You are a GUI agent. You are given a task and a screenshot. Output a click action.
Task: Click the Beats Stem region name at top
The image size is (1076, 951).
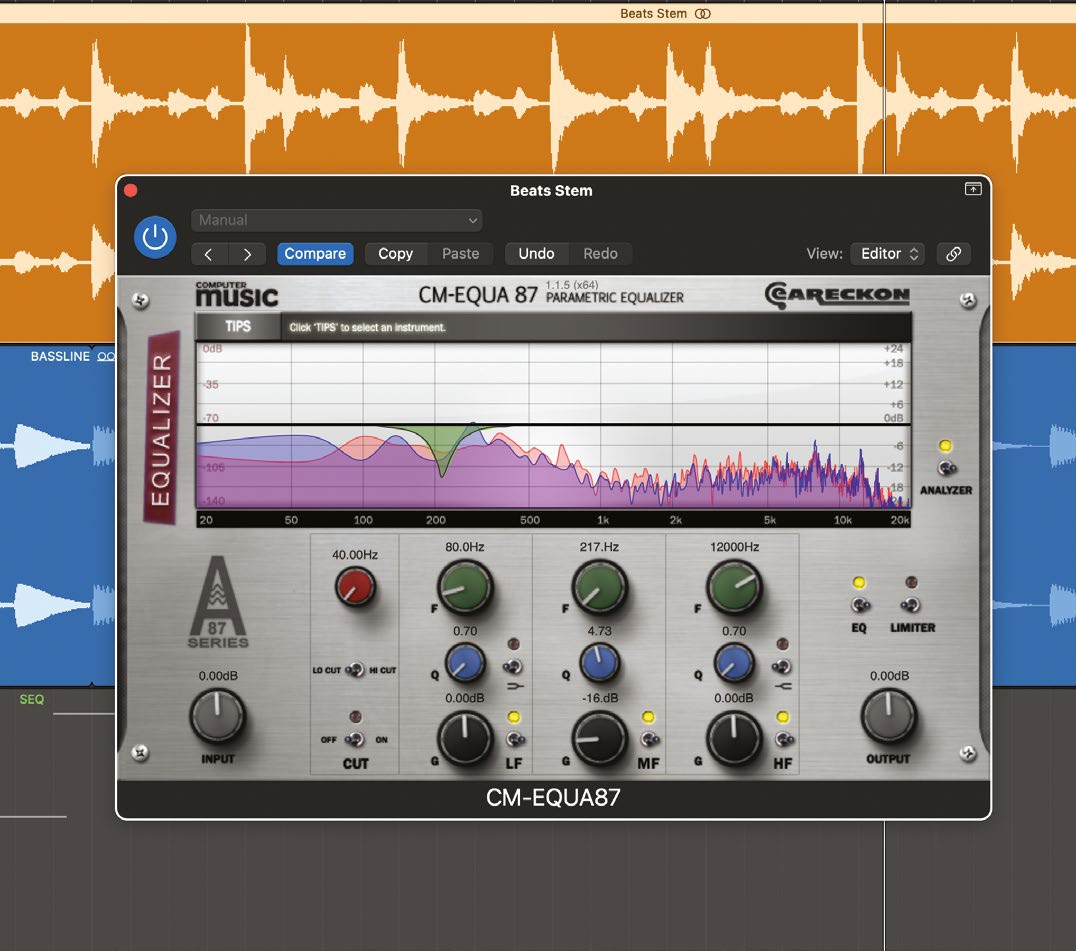click(653, 14)
